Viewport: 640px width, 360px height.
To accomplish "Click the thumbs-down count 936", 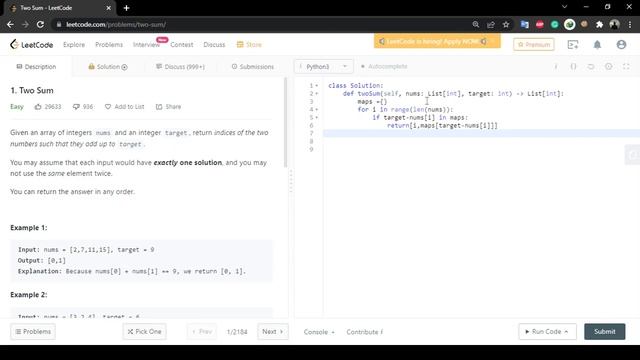I will point(83,107).
